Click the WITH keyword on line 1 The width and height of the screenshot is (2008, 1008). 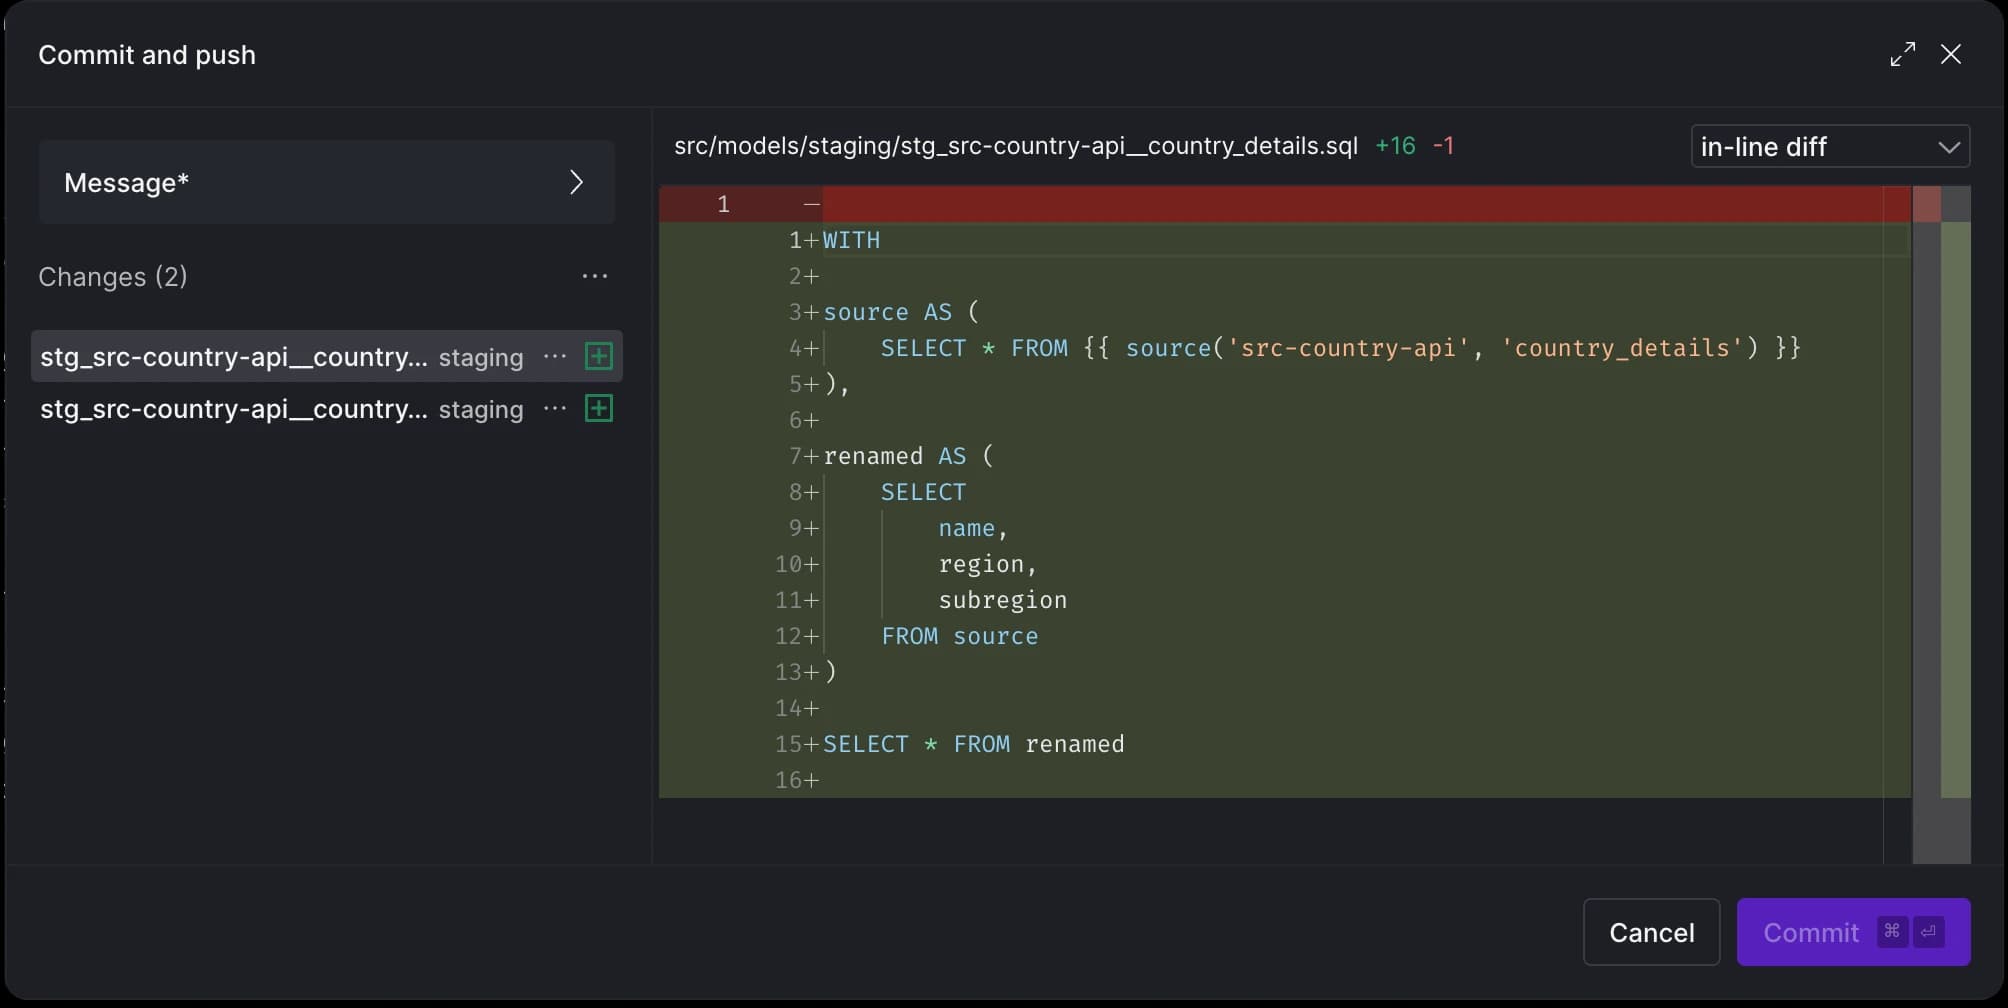[x=851, y=240]
